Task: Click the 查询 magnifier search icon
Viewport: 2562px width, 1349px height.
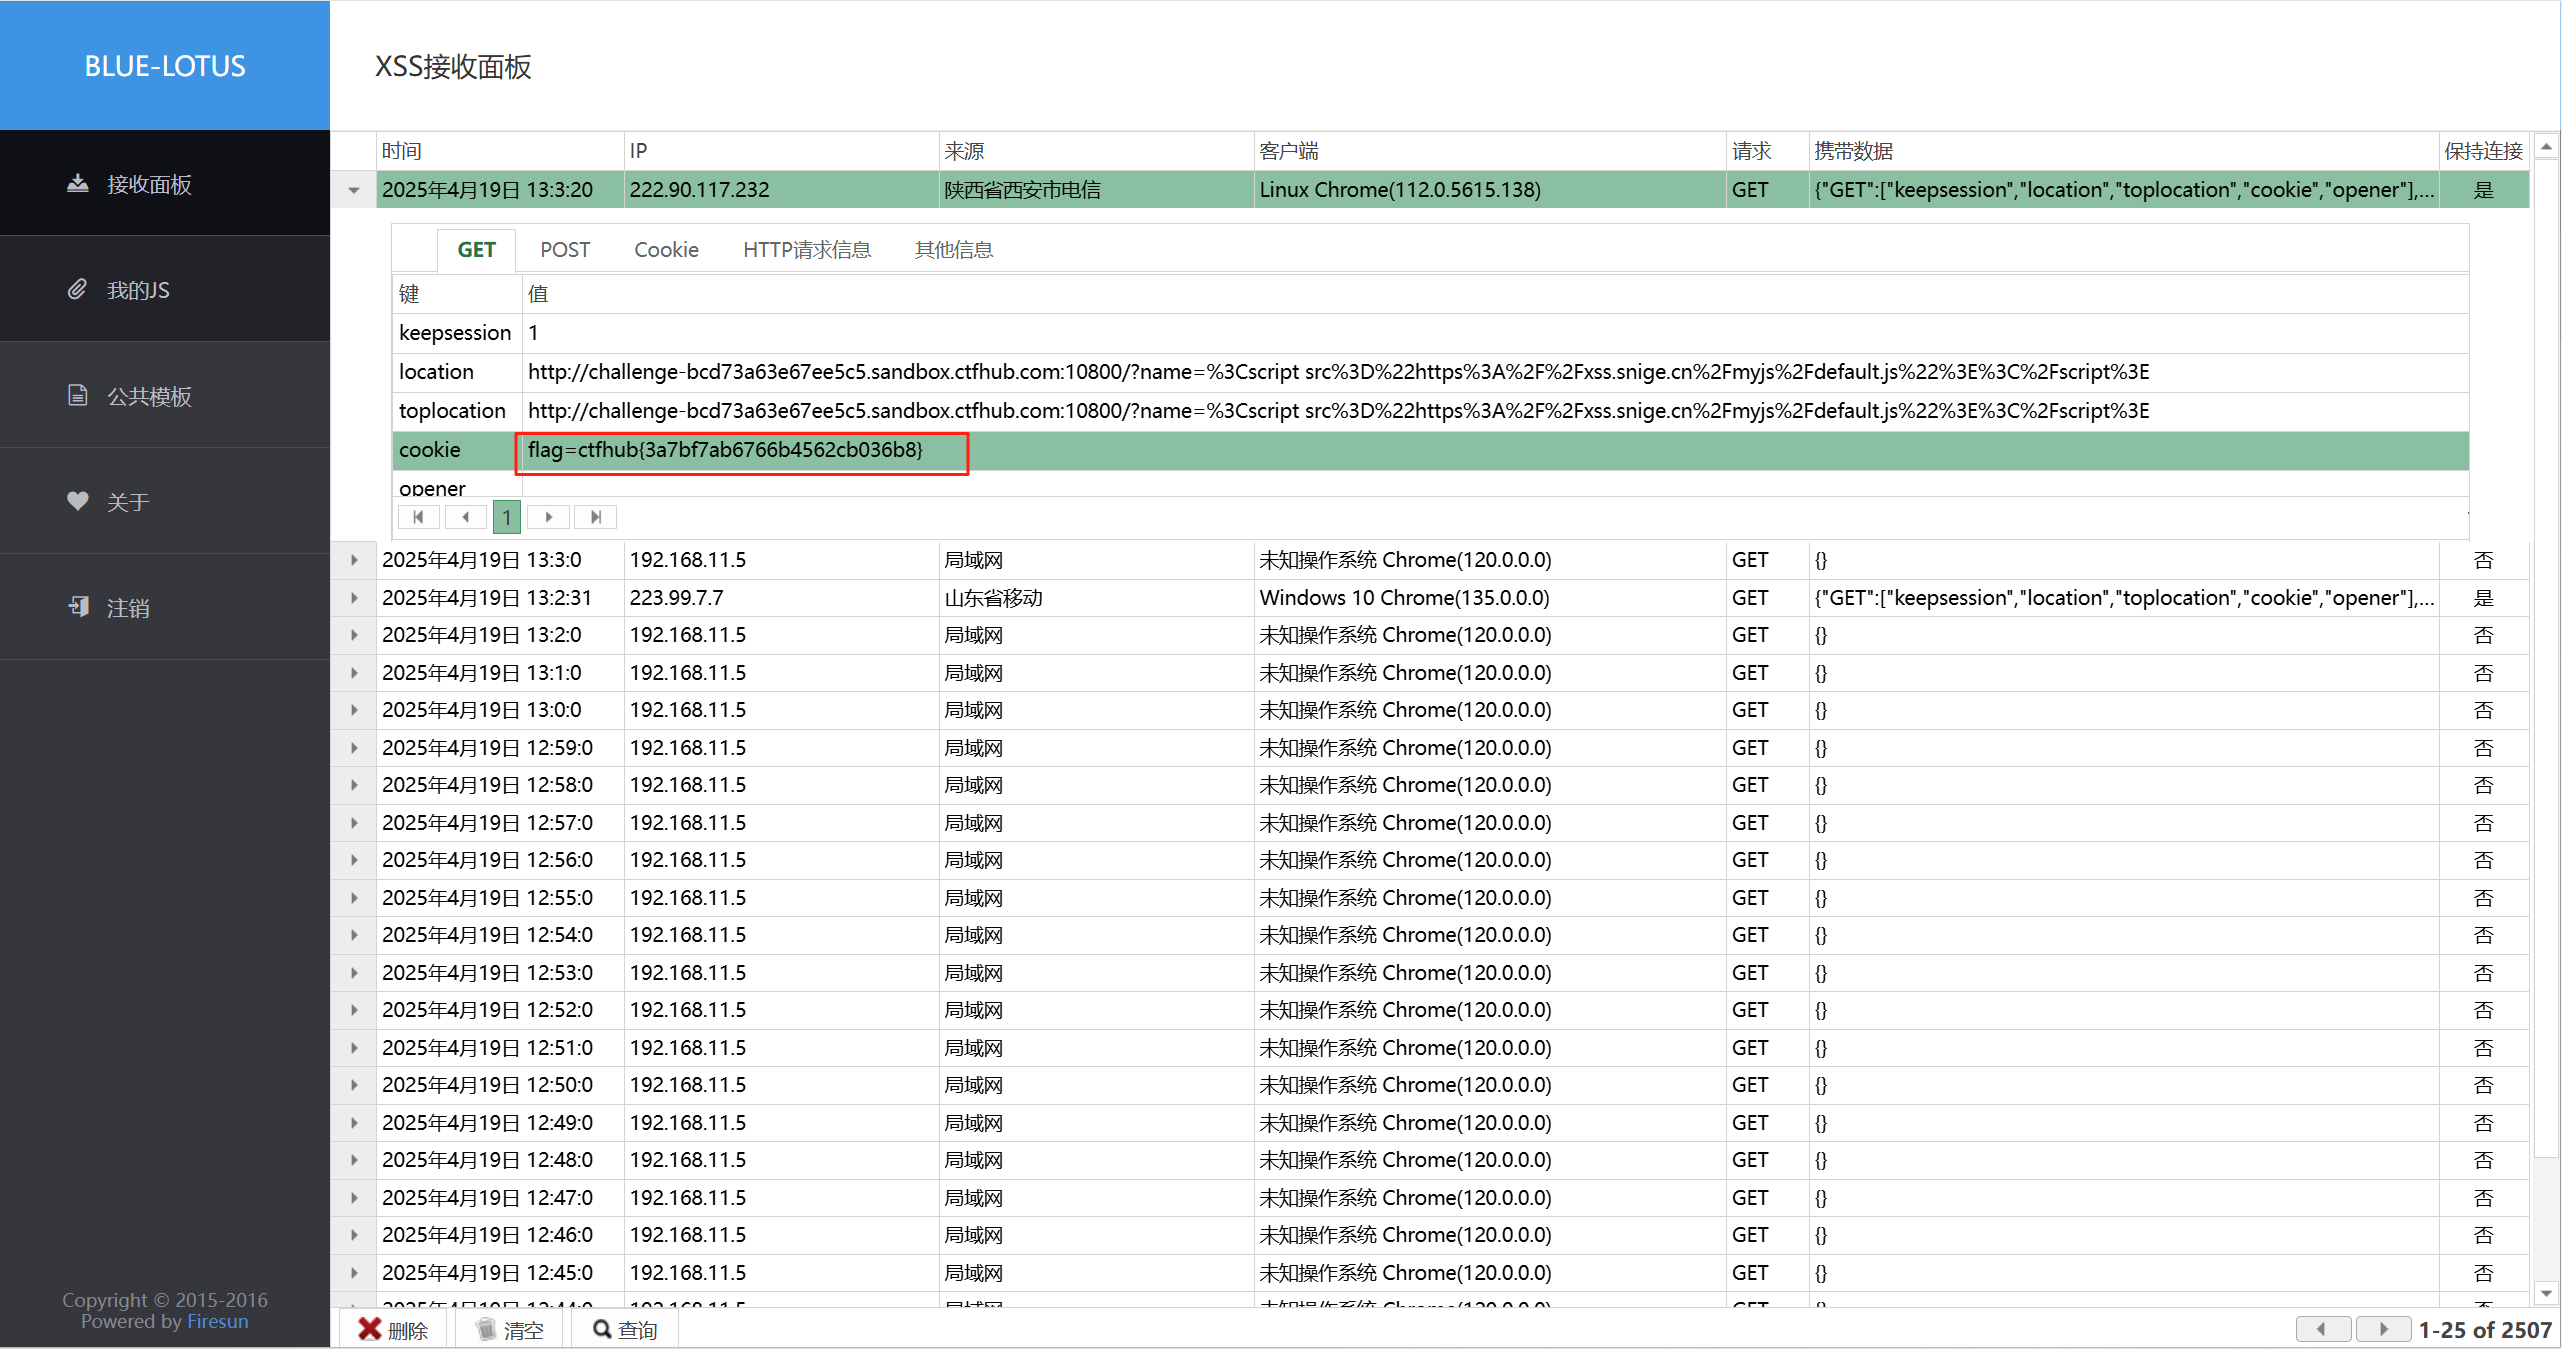Action: [601, 1329]
